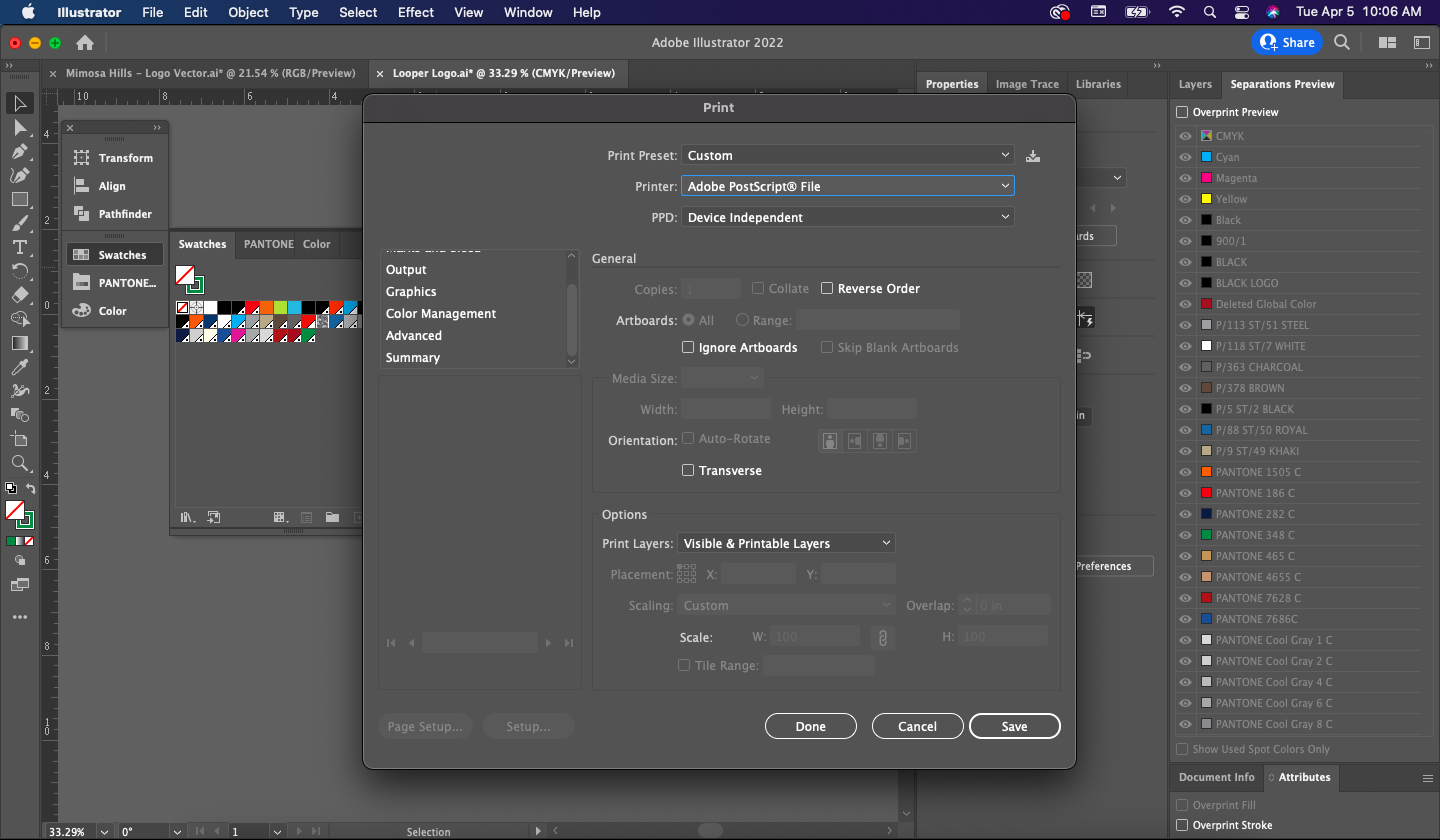Select the Rotate tool
Screen dimensions: 1440x840
click(x=19, y=271)
